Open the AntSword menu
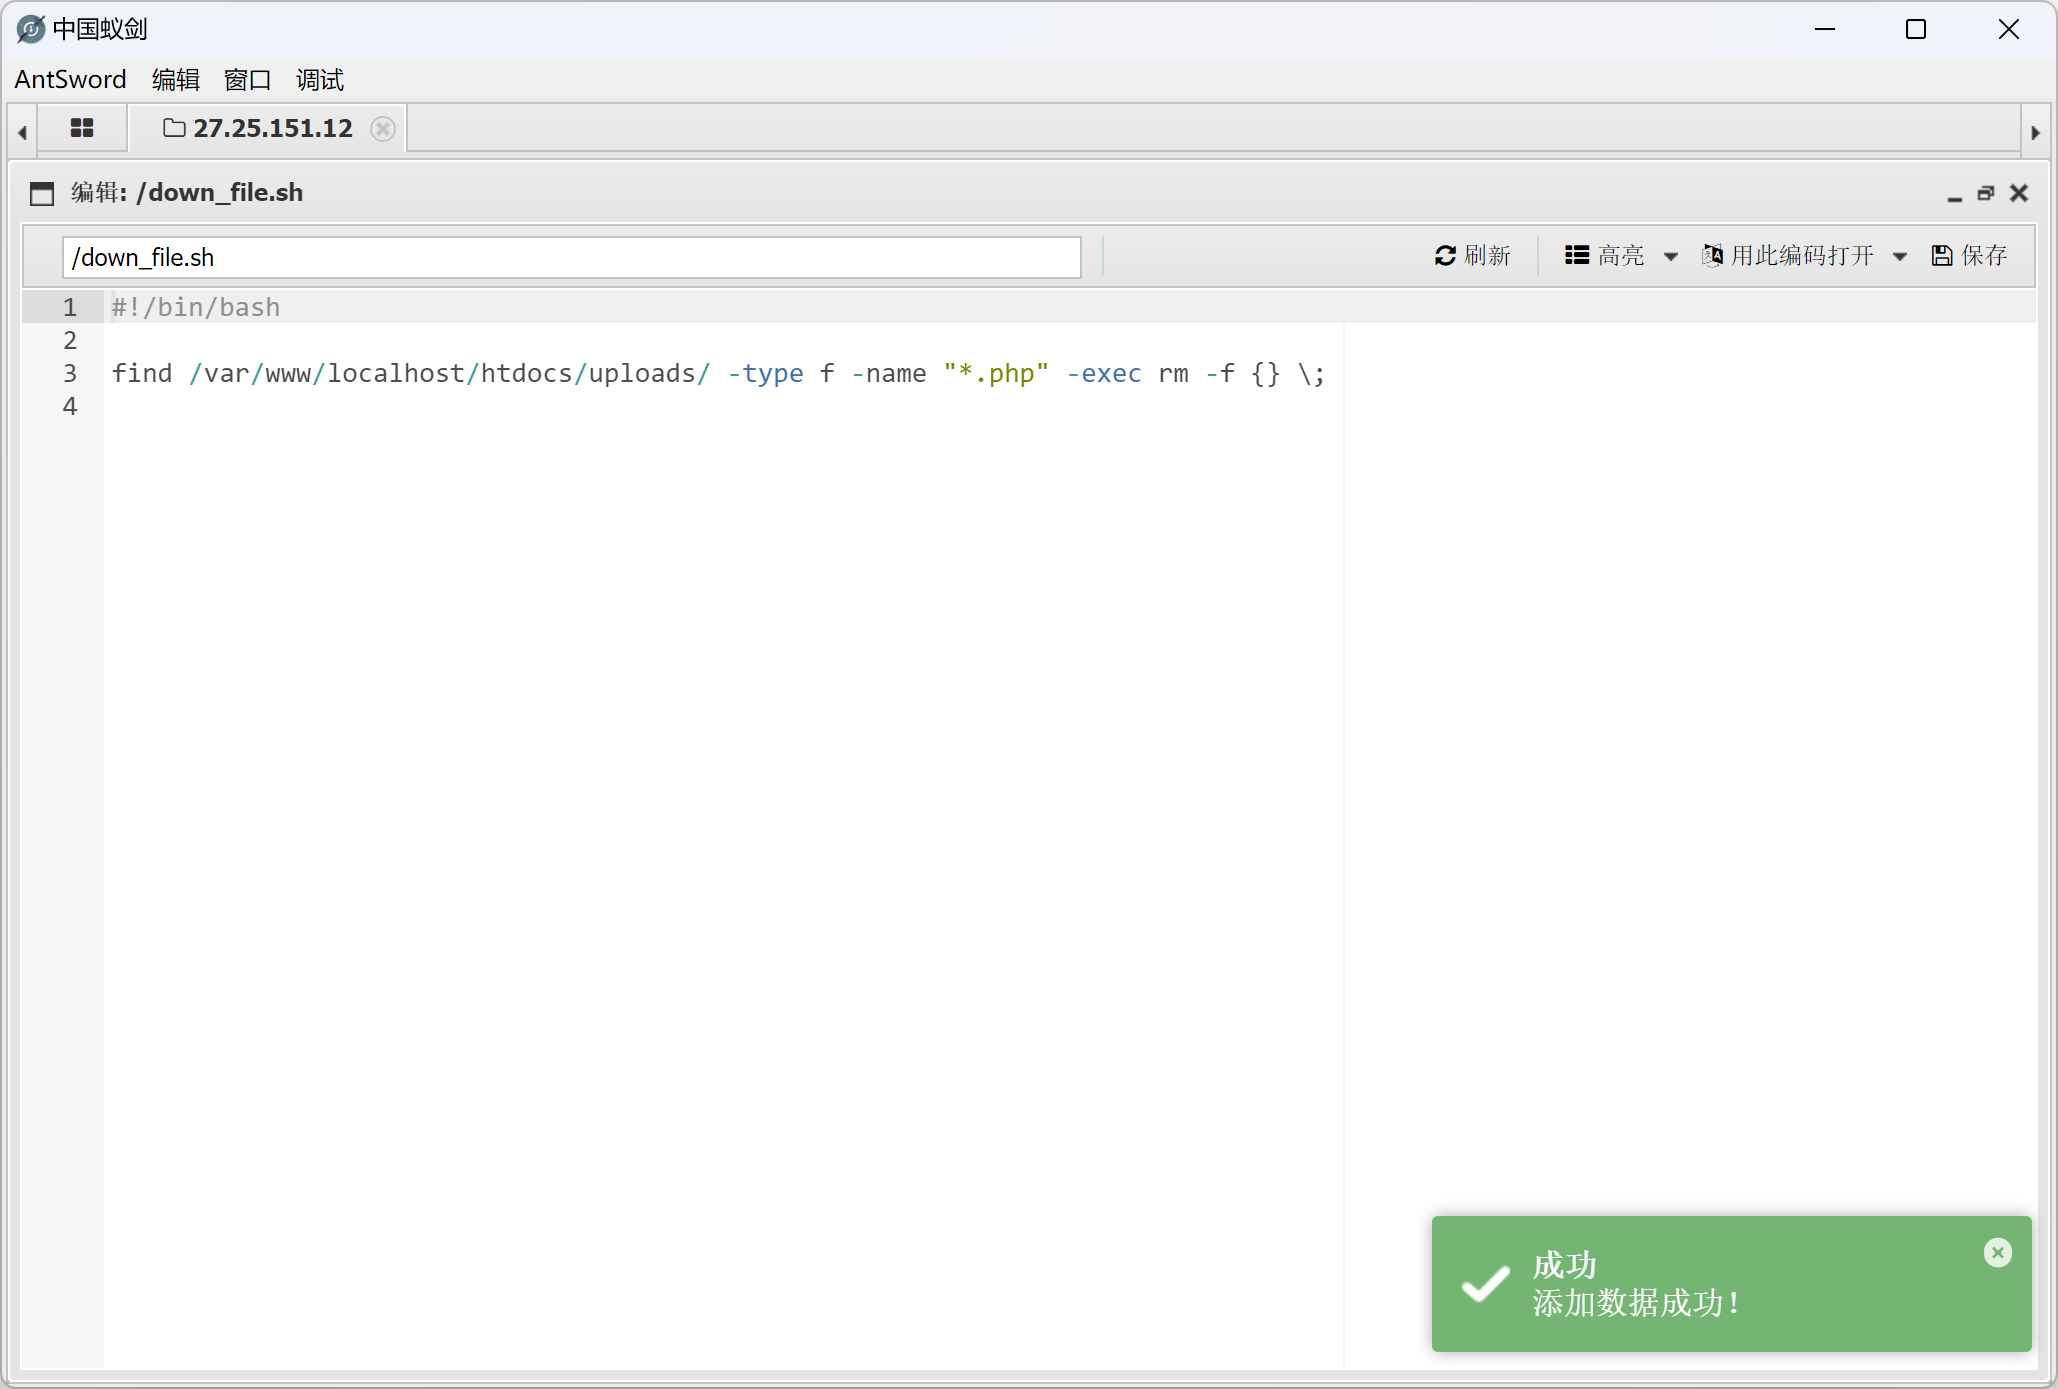This screenshot has width=2058, height=1389. (70, 79)
